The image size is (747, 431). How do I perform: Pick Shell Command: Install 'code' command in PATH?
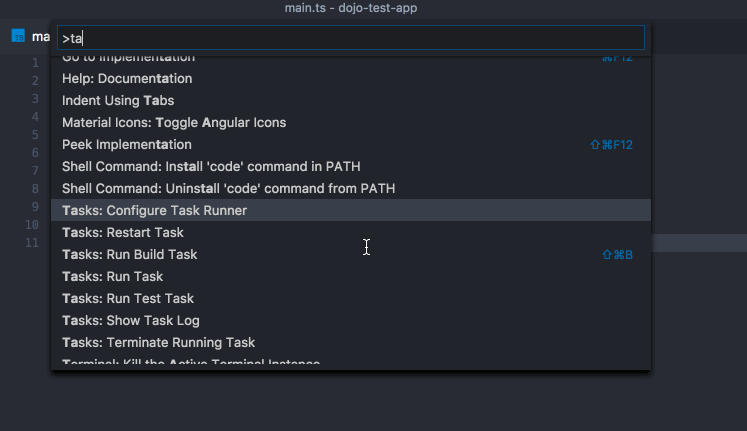351,166
